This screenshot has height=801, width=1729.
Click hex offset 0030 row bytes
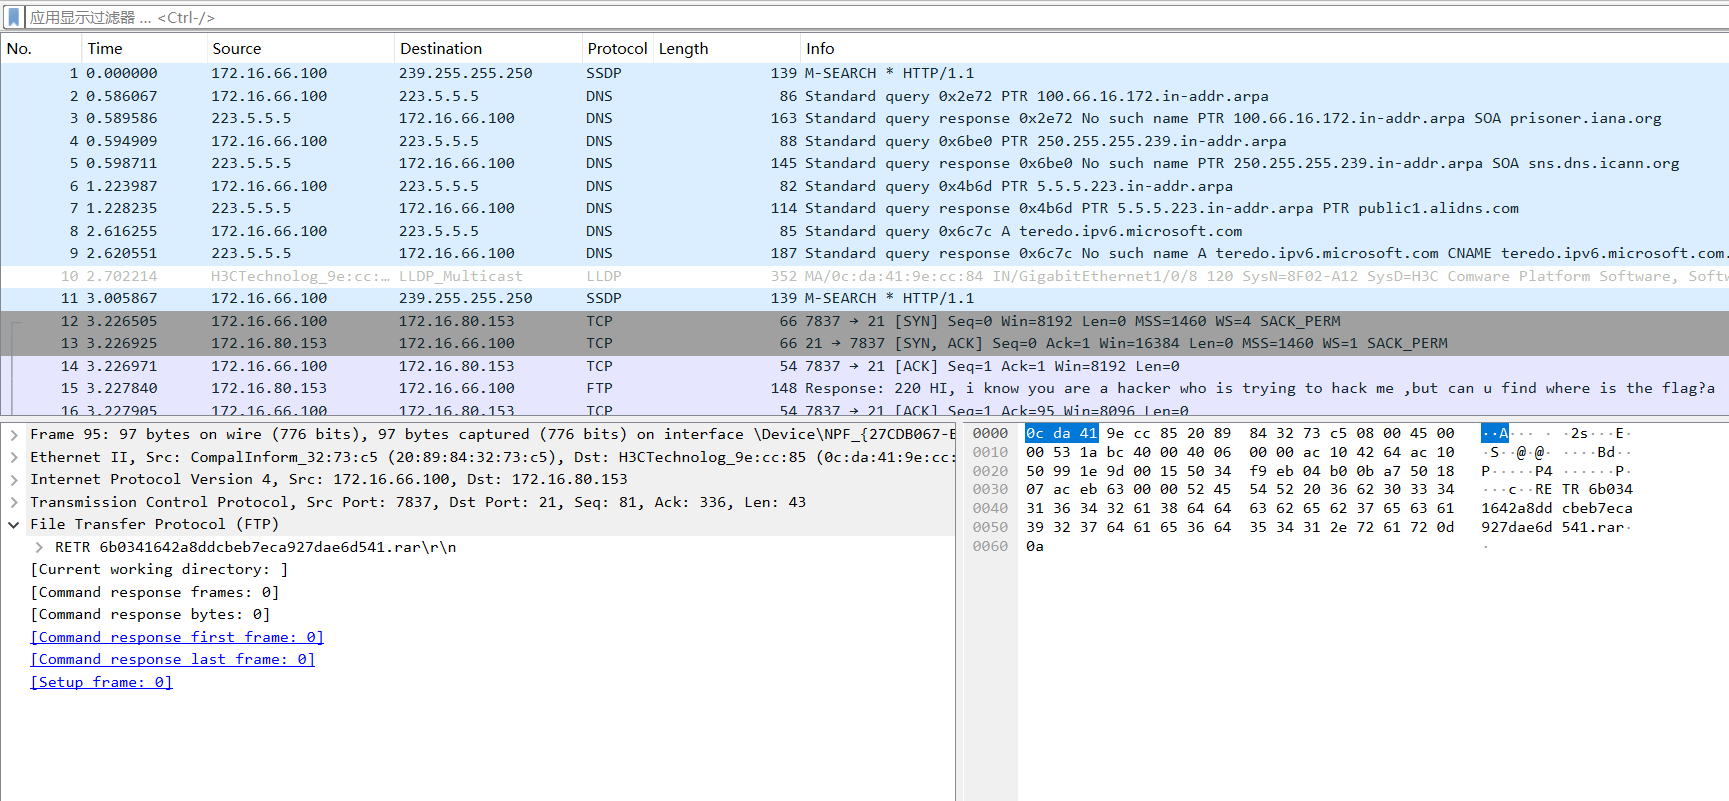(1240, 489)
